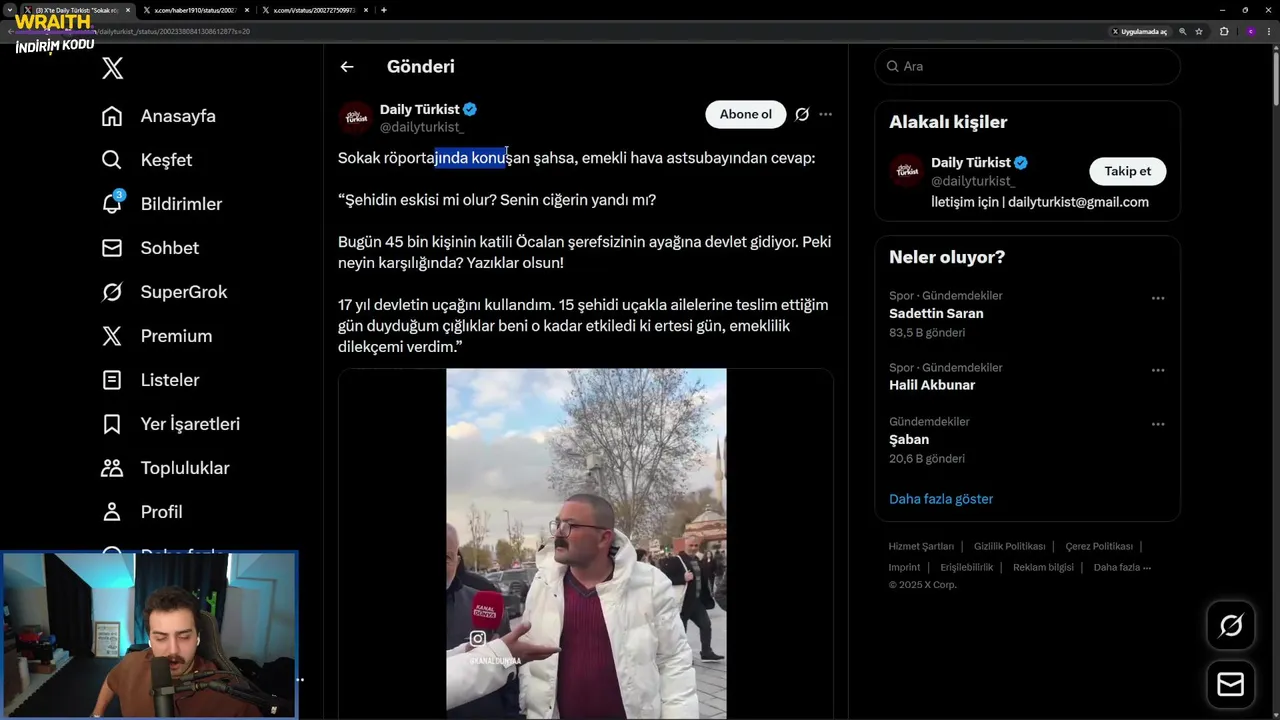The width and height of the screenshot is (1280, 720).
Task: Open the post's three-dot menu
Action: pyautogui.click(x=825, y=114)
